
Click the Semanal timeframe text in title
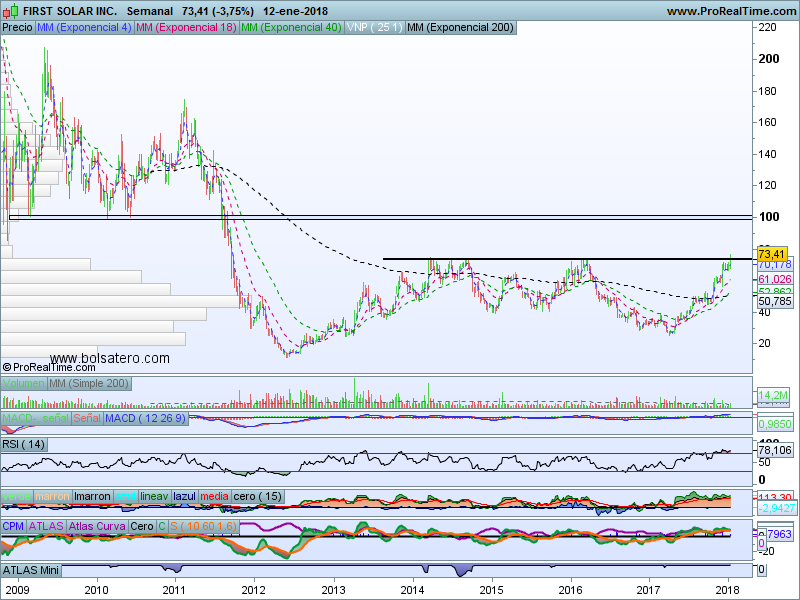[x=151, y=11]
